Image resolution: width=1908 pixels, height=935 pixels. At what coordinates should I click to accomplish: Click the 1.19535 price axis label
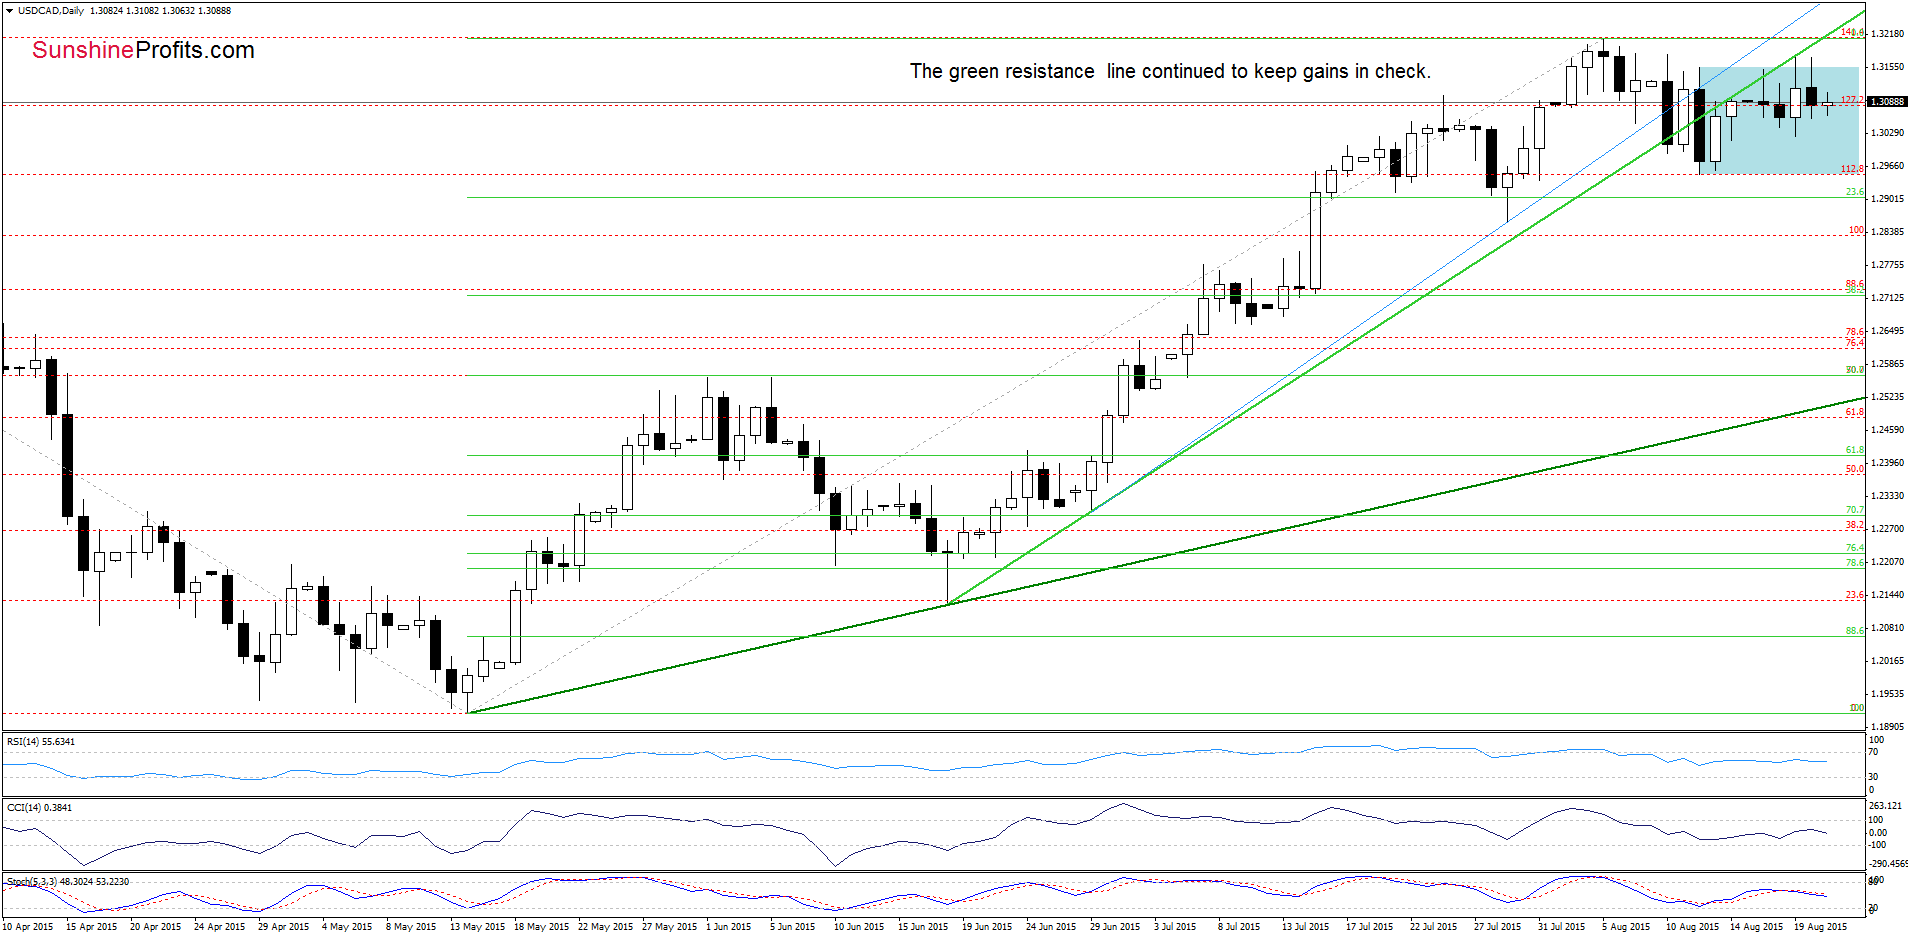[1887, 694]
